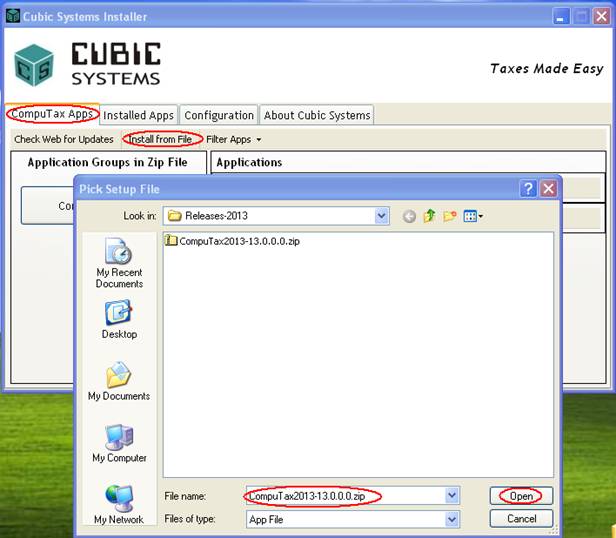This screenshot has width=616, height=538.
Task: Click the Cancel button
Action: [x=521, y=519]
